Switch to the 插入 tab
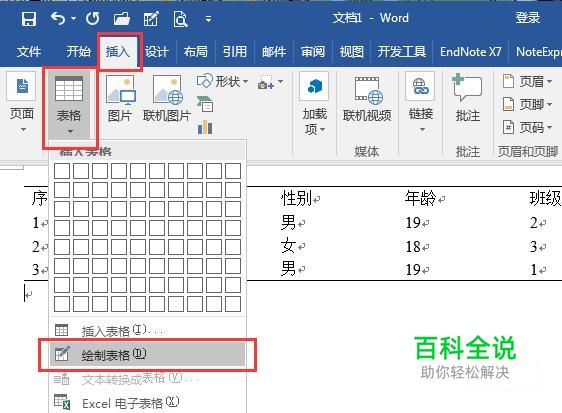This screenshot has width=562, height=413. 117,52
